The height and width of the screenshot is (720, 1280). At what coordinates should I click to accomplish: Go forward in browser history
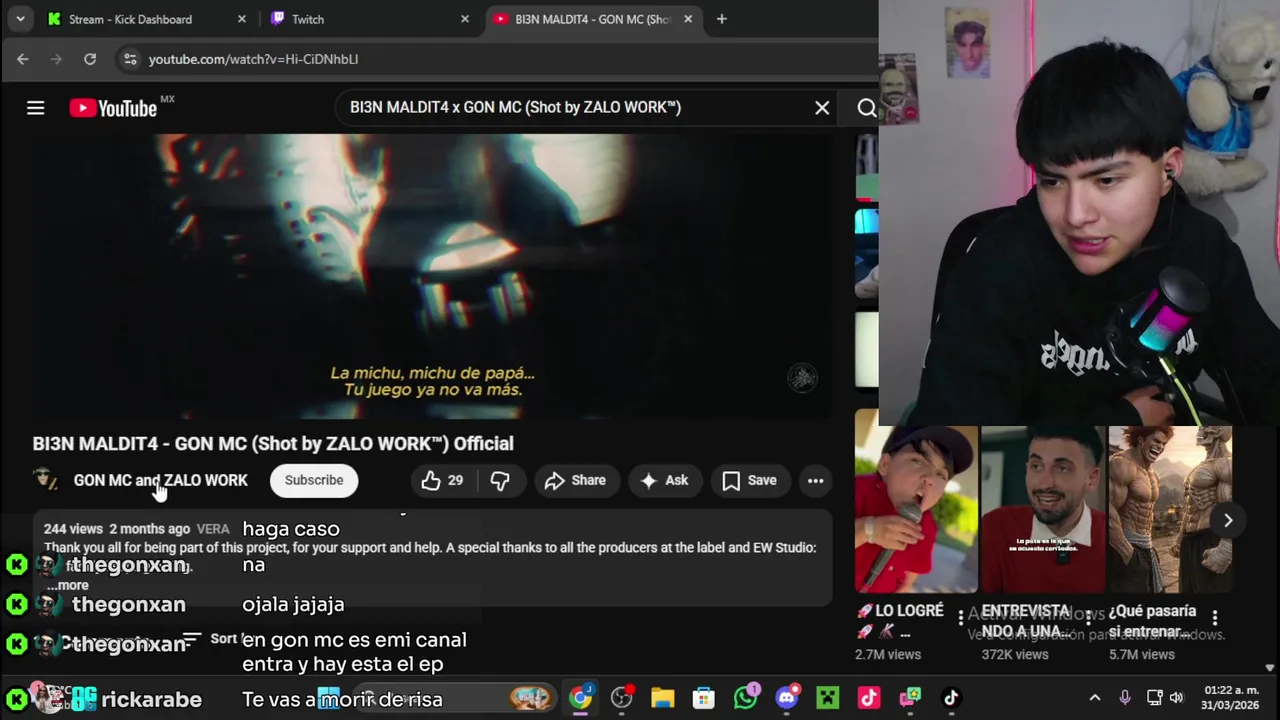click(57, 59)
